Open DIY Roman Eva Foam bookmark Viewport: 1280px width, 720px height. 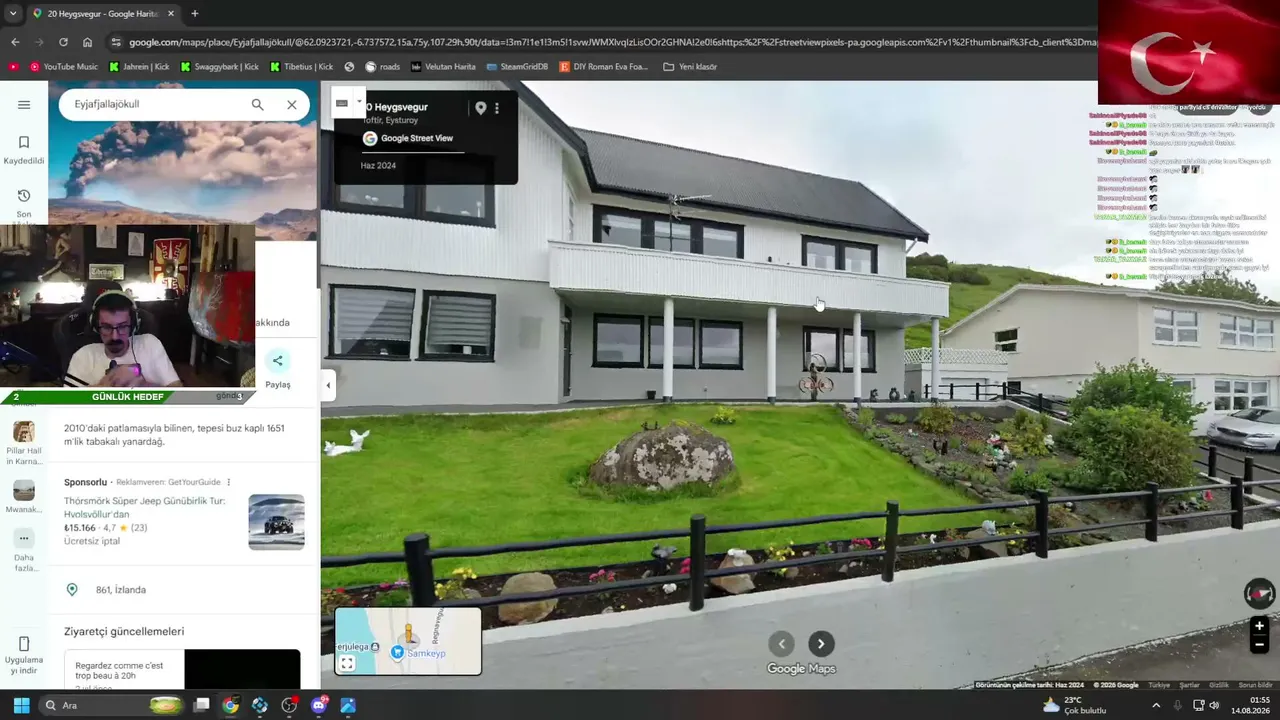pos(604,67)
